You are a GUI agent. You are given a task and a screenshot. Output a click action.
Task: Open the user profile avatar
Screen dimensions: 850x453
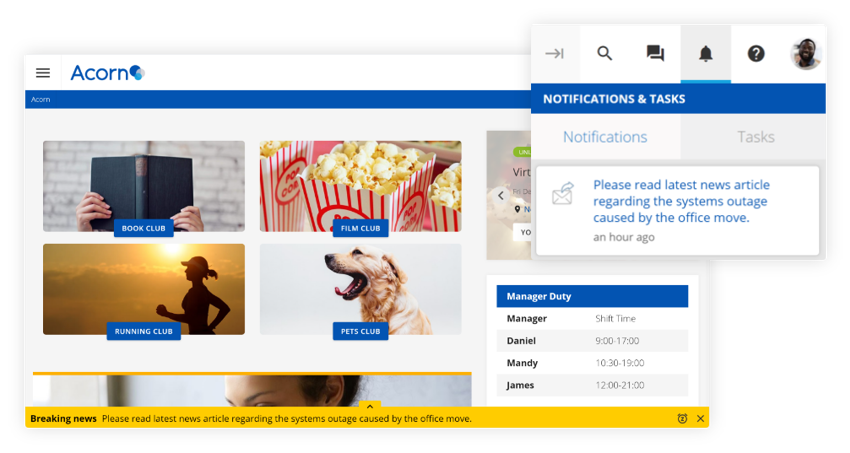pyautogui.click(x=805, y=54)
